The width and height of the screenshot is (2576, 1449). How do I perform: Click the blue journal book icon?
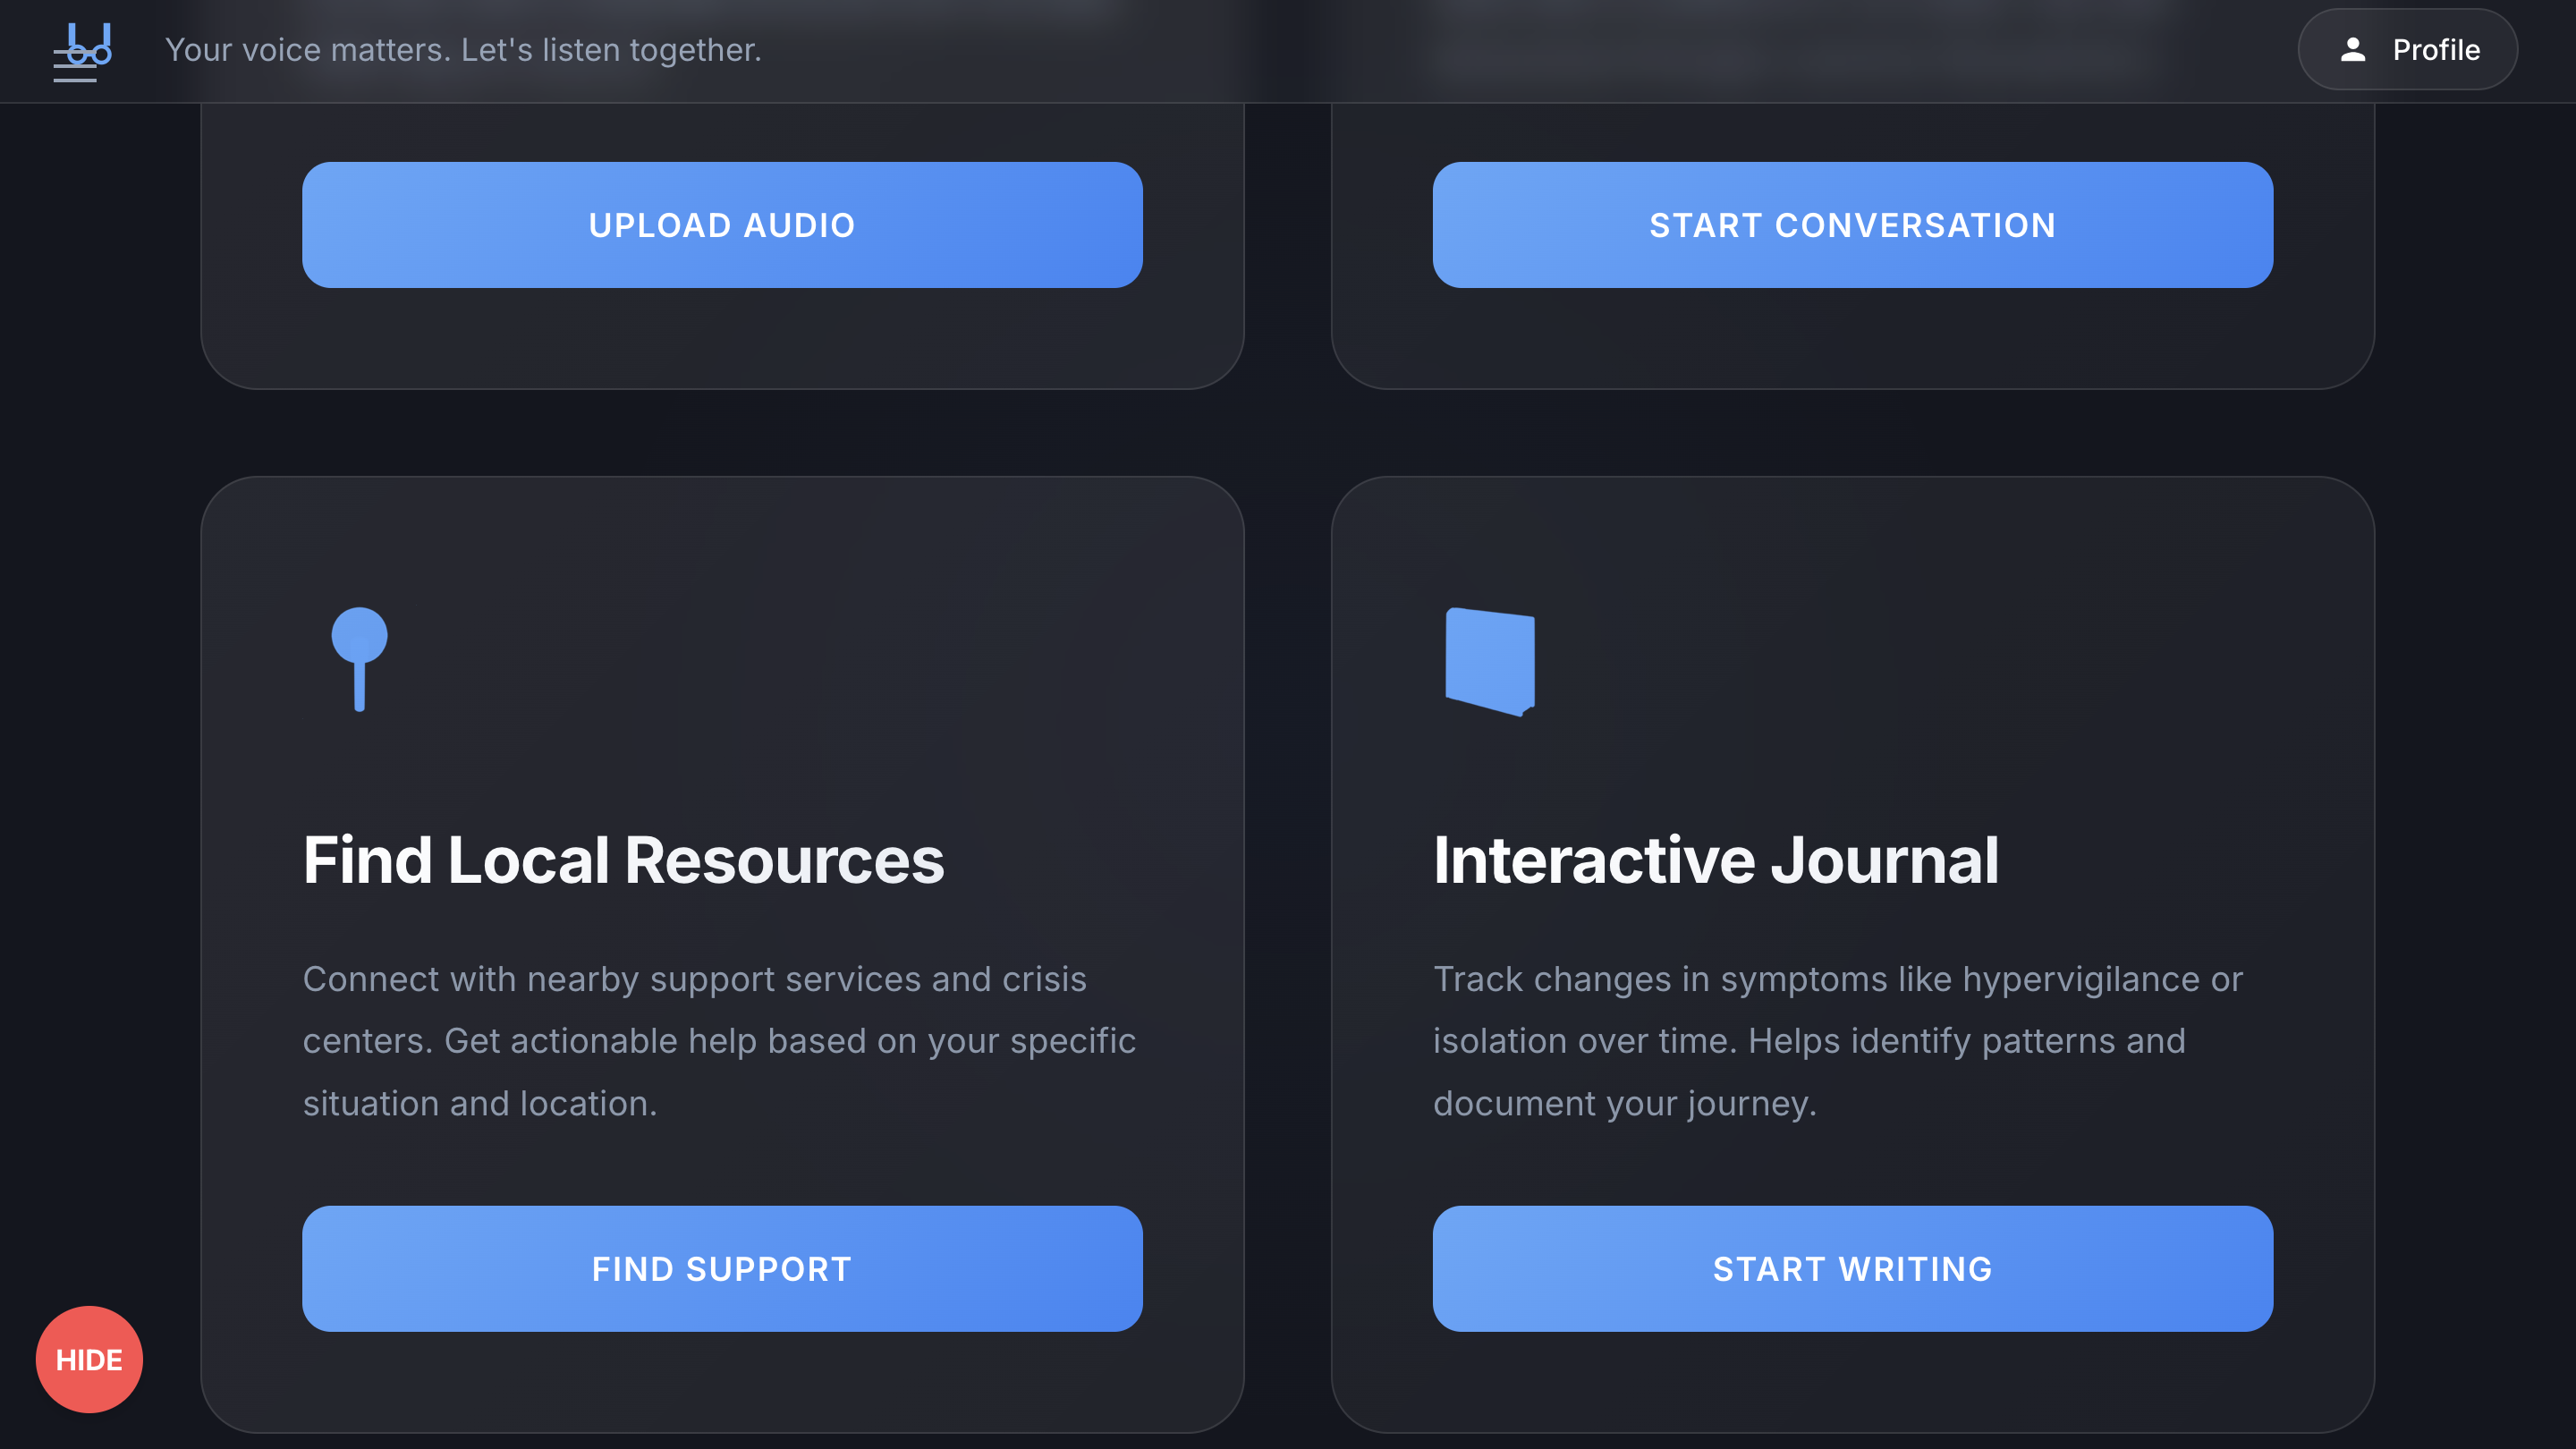[x=1490, y=661]
